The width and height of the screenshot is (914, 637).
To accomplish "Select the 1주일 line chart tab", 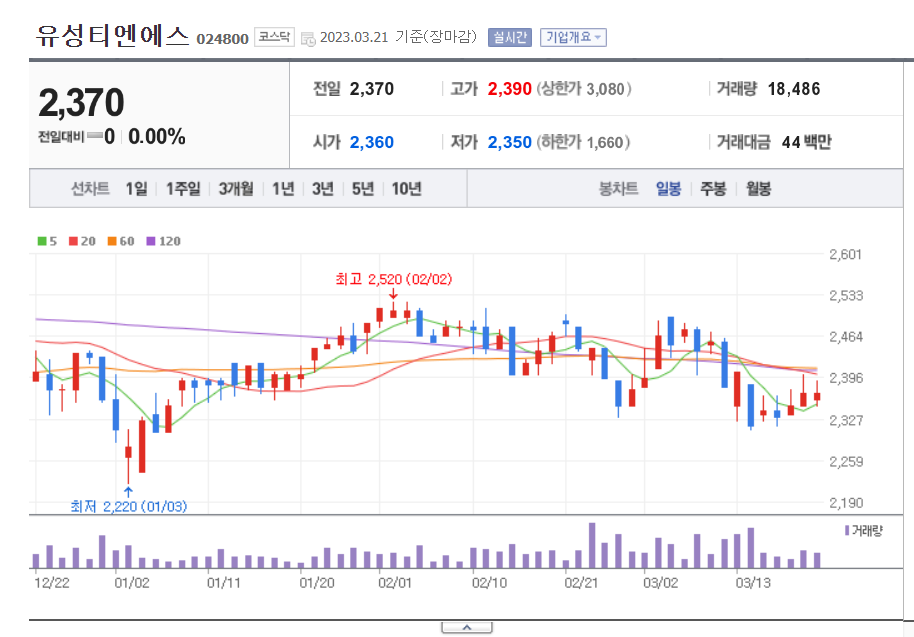I will (x=183, y=189).
